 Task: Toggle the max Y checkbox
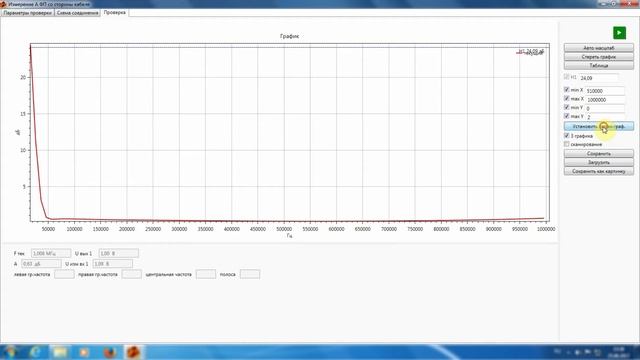pyautogui.click(x=567, y=116)
